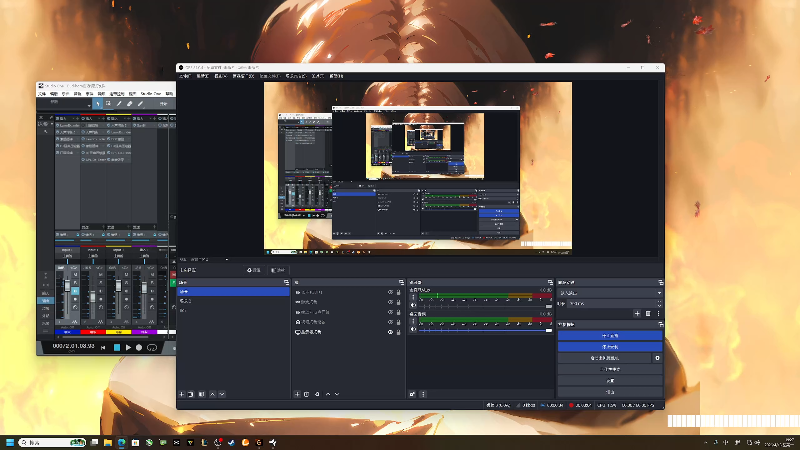Open audio mixer advanced properties gear icon
Image resolution: width=800 pixels, height=450 pixels.
coord(413,394)
